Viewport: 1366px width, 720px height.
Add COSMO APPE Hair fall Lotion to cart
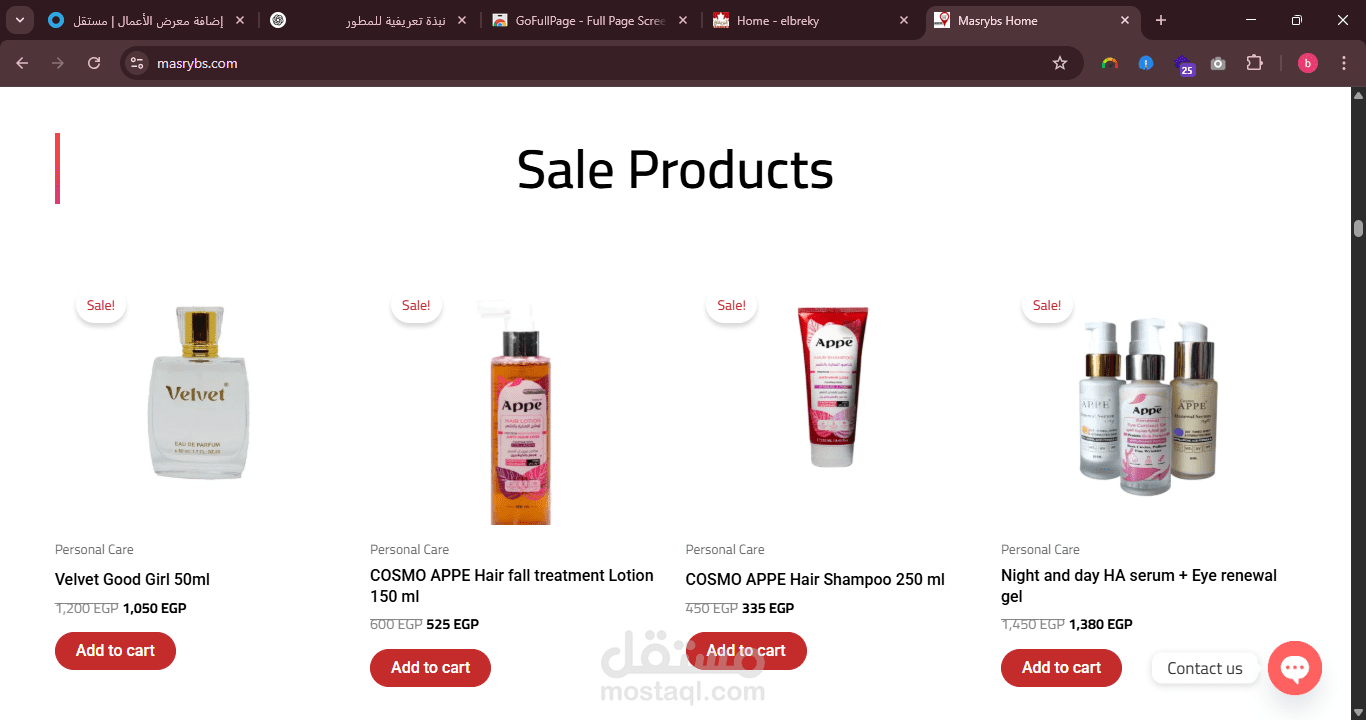click(430, 668)
